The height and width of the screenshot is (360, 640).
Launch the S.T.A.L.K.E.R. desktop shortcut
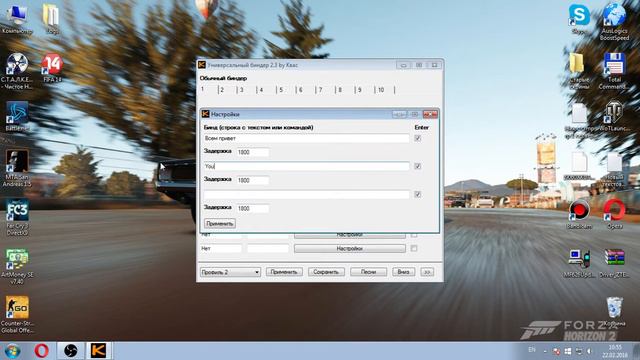click(x=17, y=70)
